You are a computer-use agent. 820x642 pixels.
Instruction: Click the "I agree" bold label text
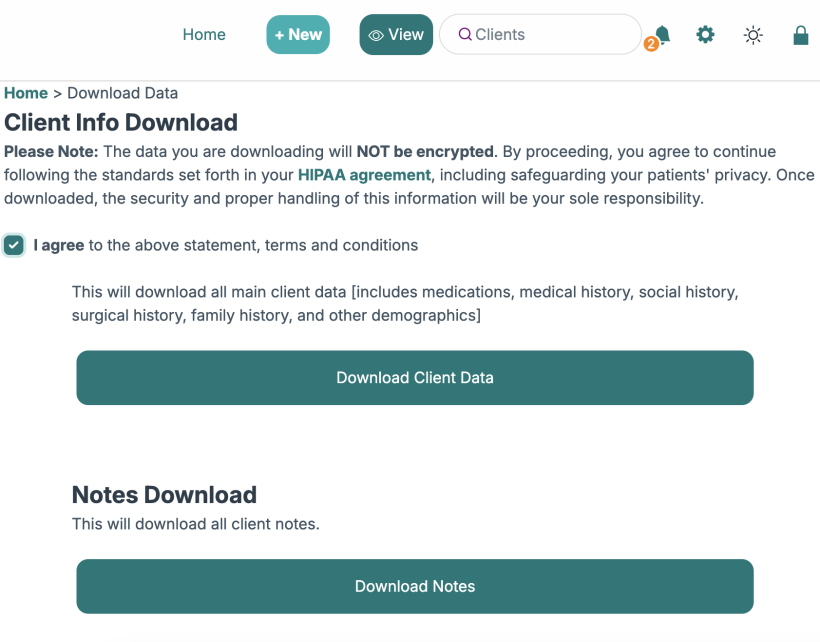coord(59,245)
